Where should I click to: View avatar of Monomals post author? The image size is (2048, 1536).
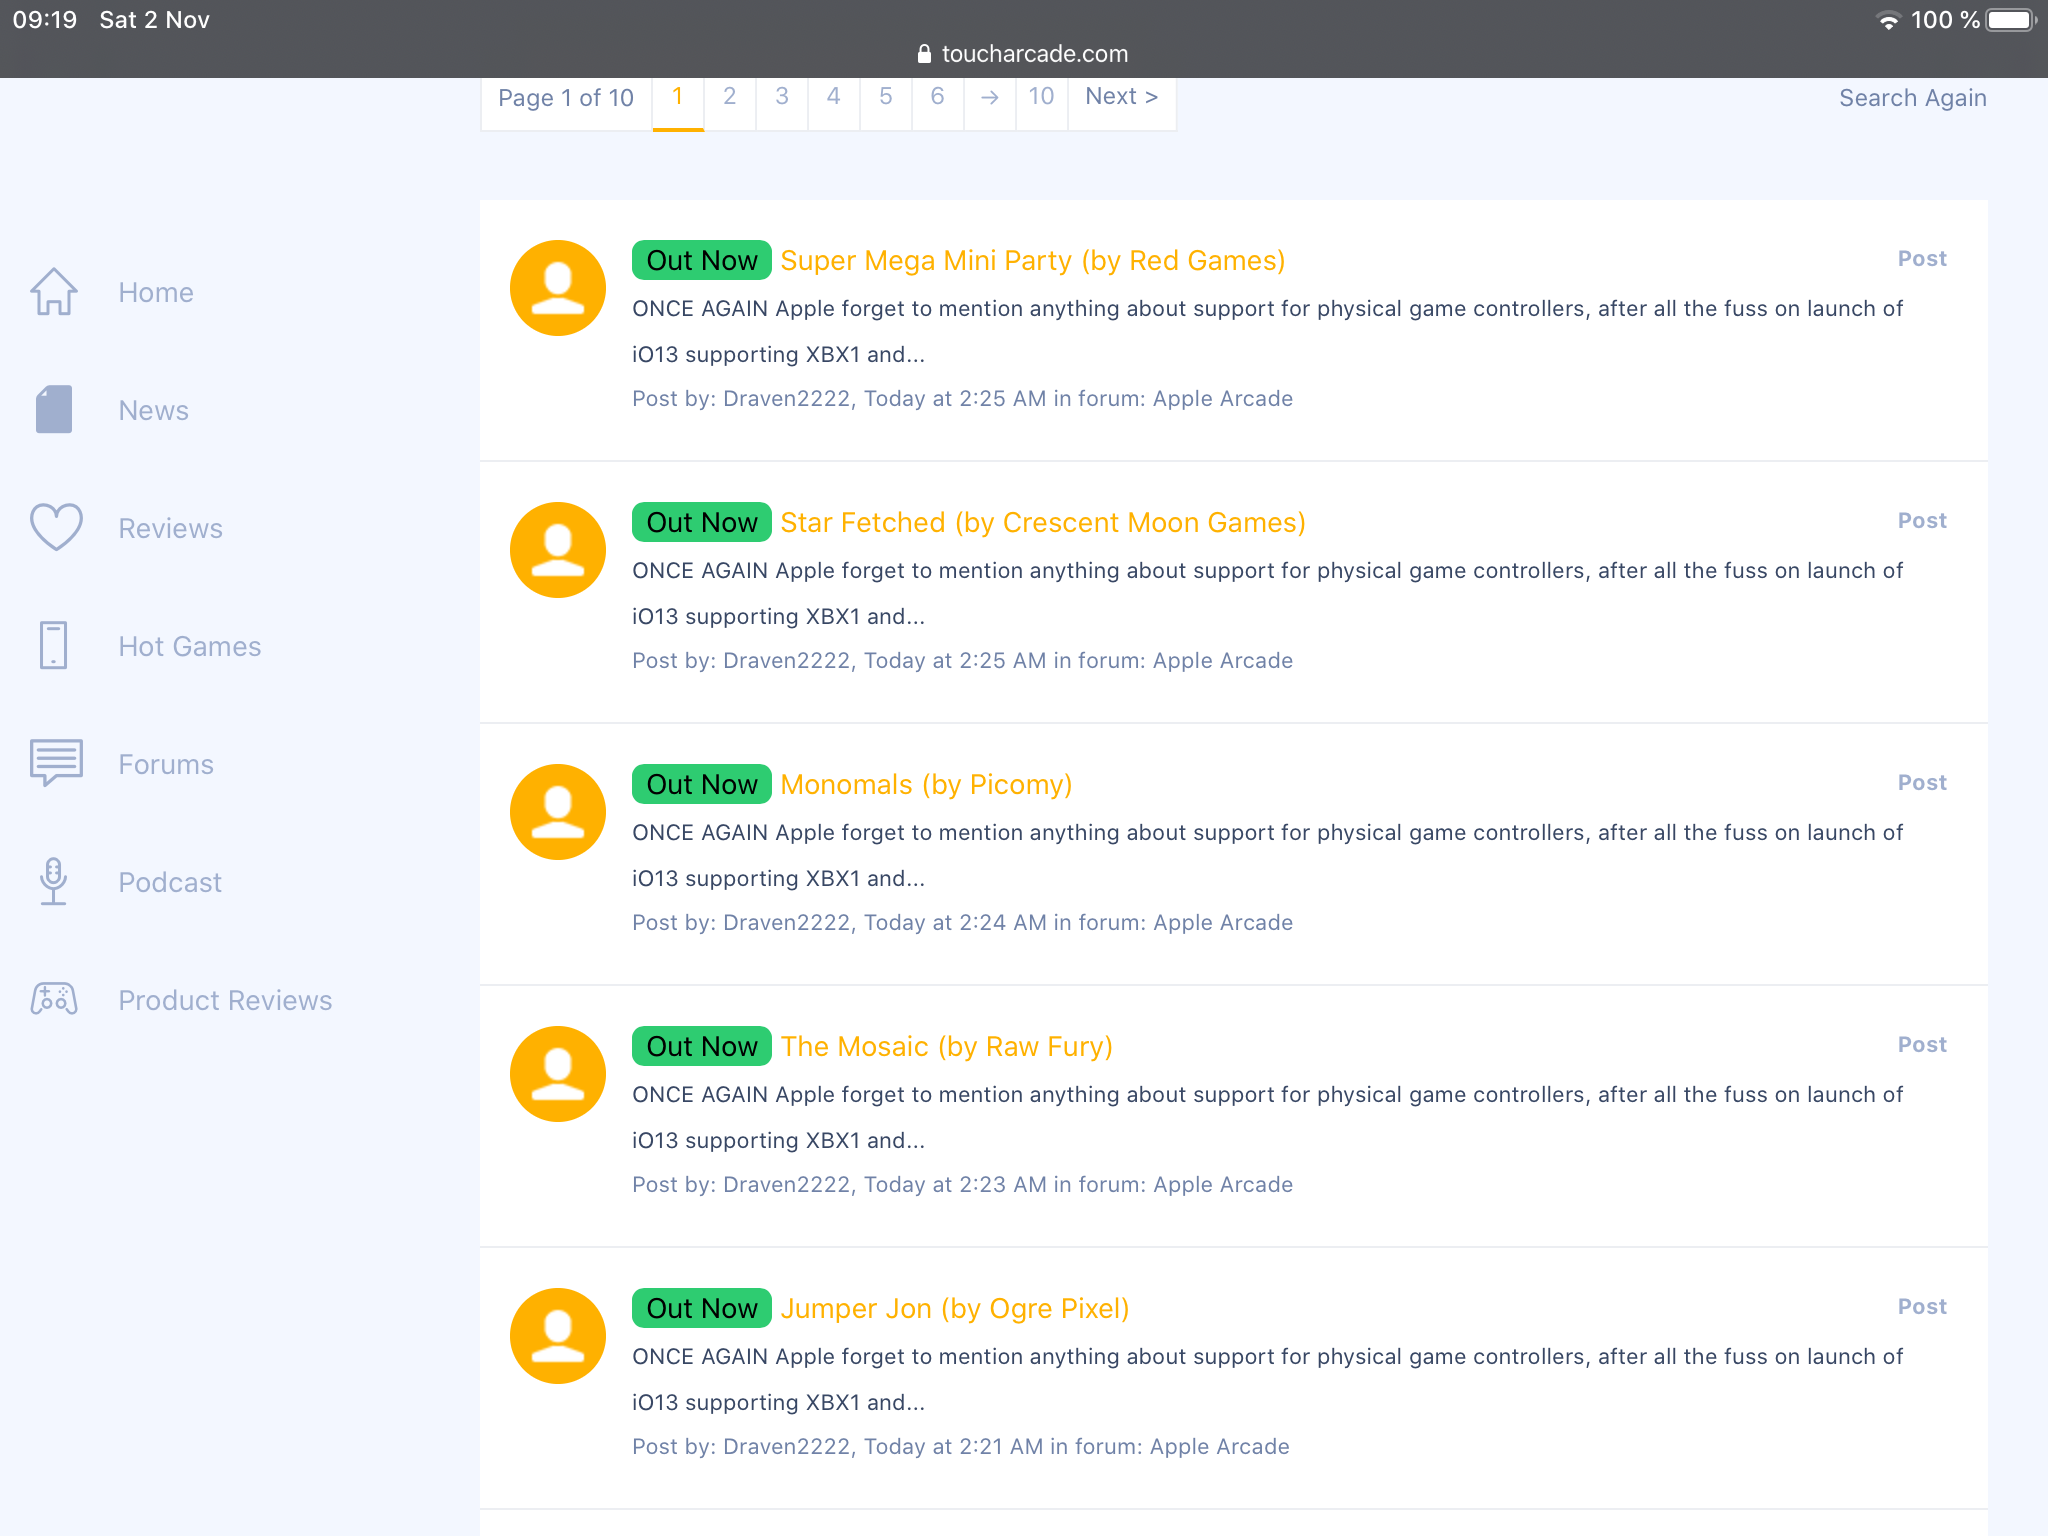tap(558, 812)
